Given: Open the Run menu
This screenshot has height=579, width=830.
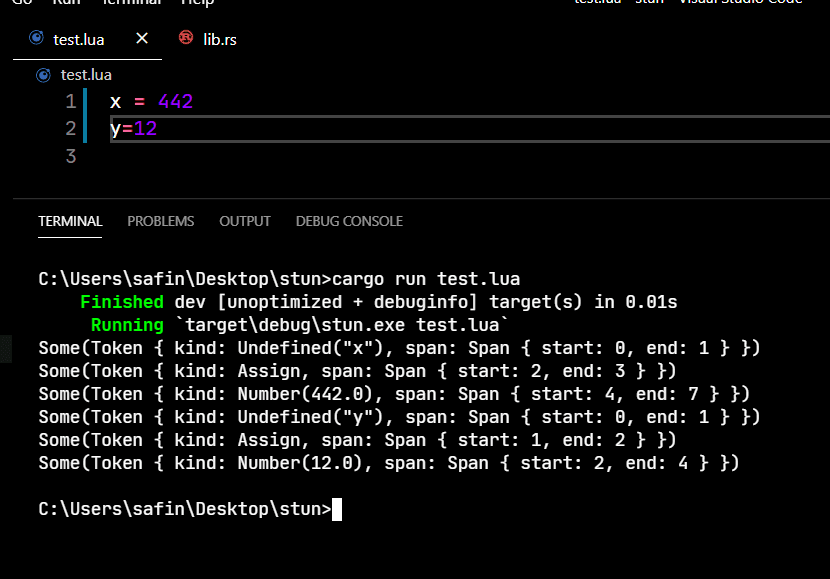Looking at the screenshot, I should point(67,2).
